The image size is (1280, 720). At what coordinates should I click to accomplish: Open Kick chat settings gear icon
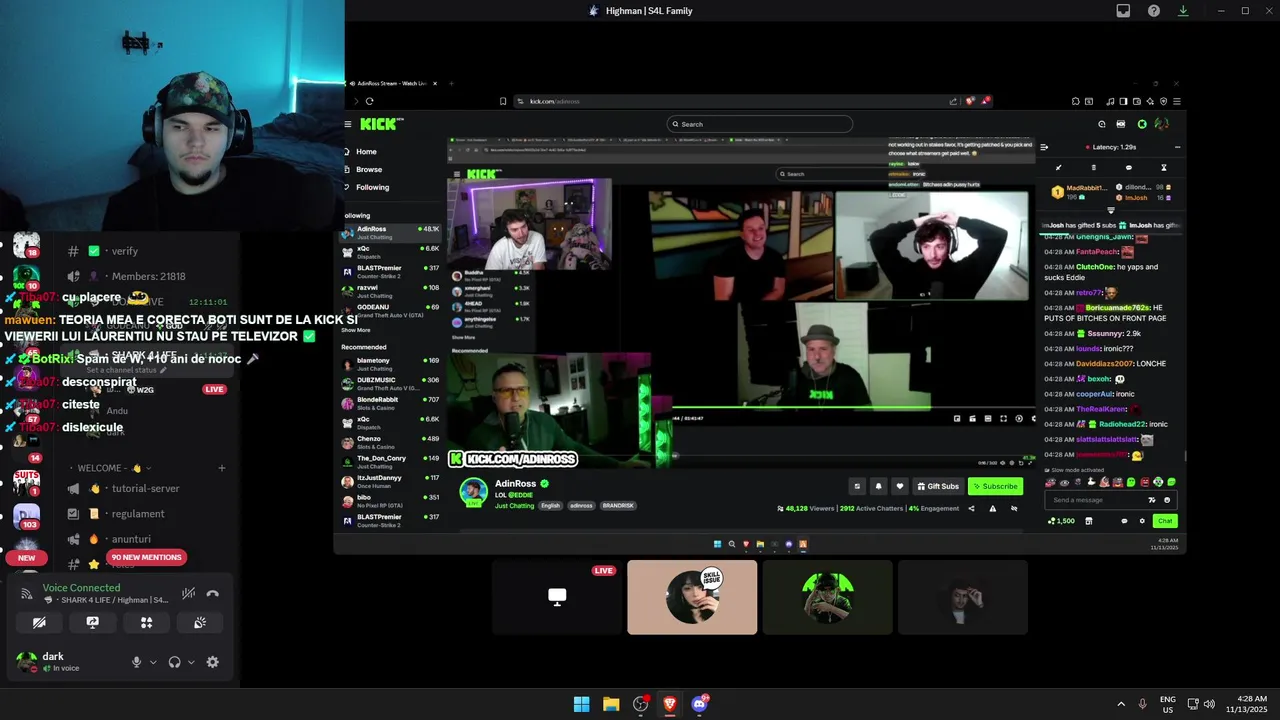[x=1142, y=521]
